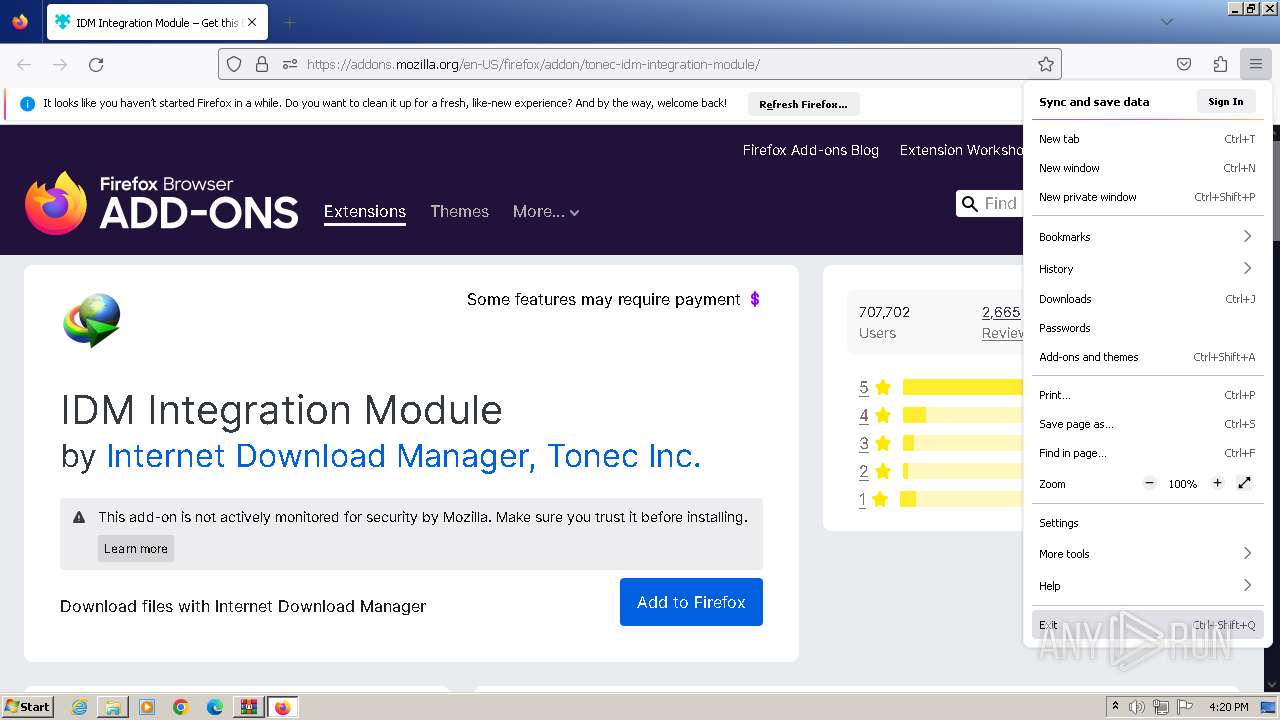Click the volume speaker tray icon
Image resolution: width=1280 pixels, height=720 pixels.
1137,707
